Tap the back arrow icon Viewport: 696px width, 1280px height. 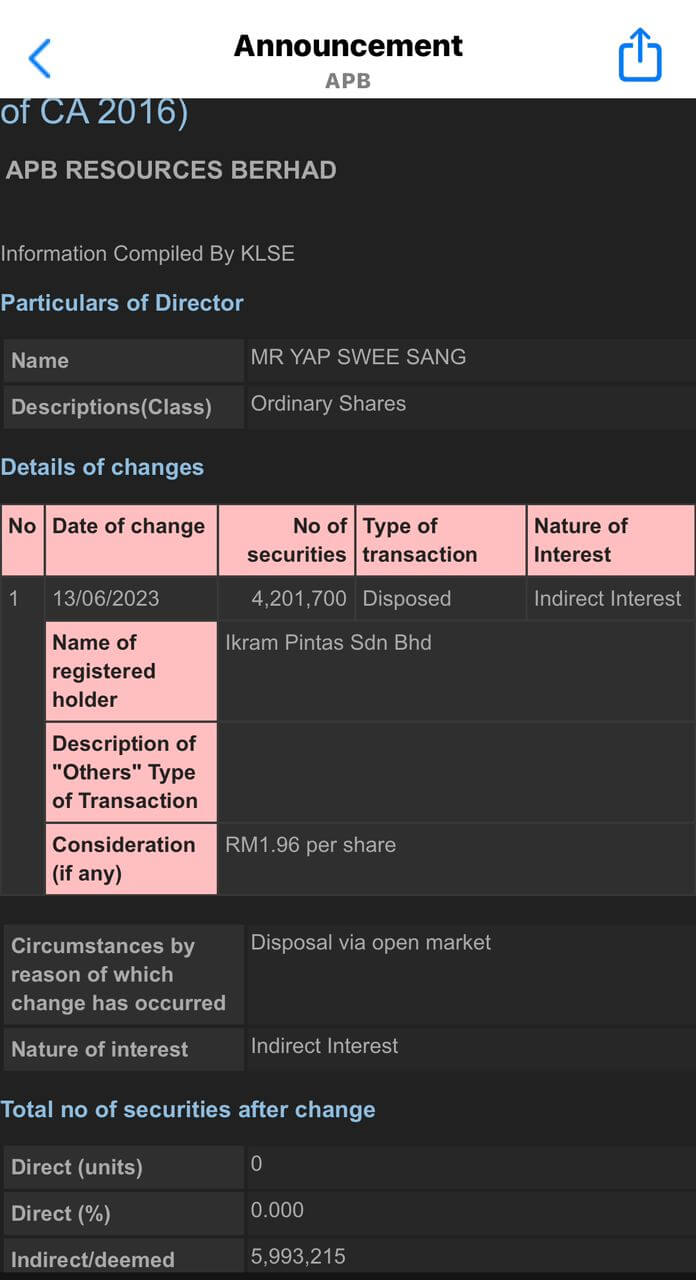click(x=40, y=59)
